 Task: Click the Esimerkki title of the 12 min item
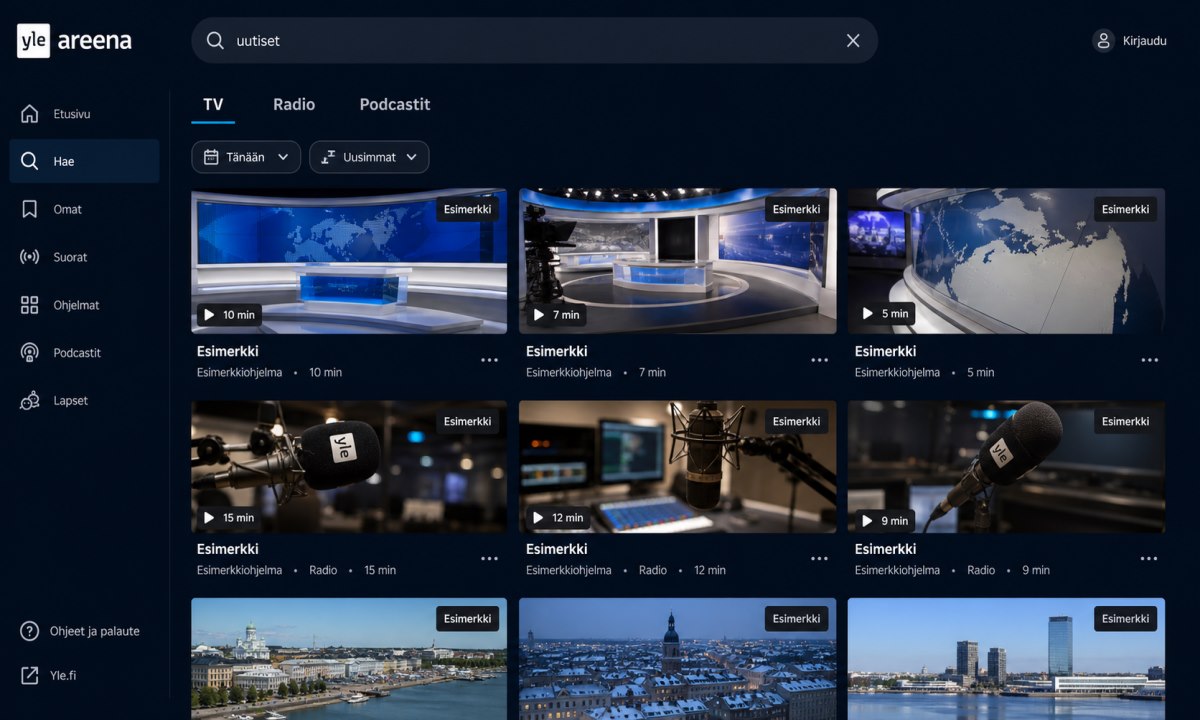[557, 549]
